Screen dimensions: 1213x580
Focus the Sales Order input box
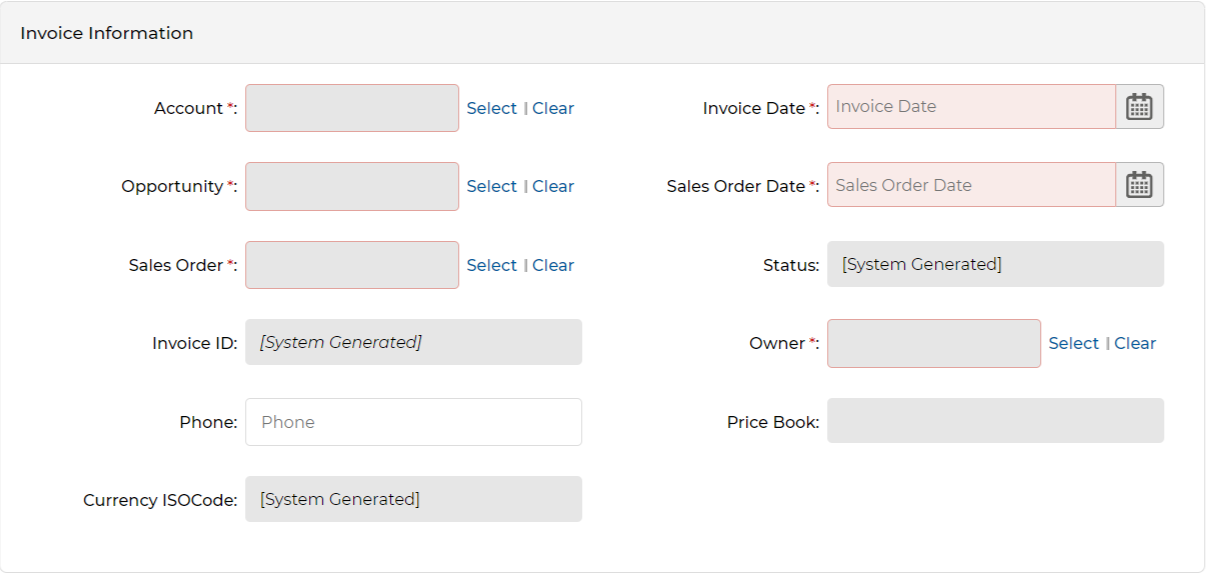coord(352,265)
